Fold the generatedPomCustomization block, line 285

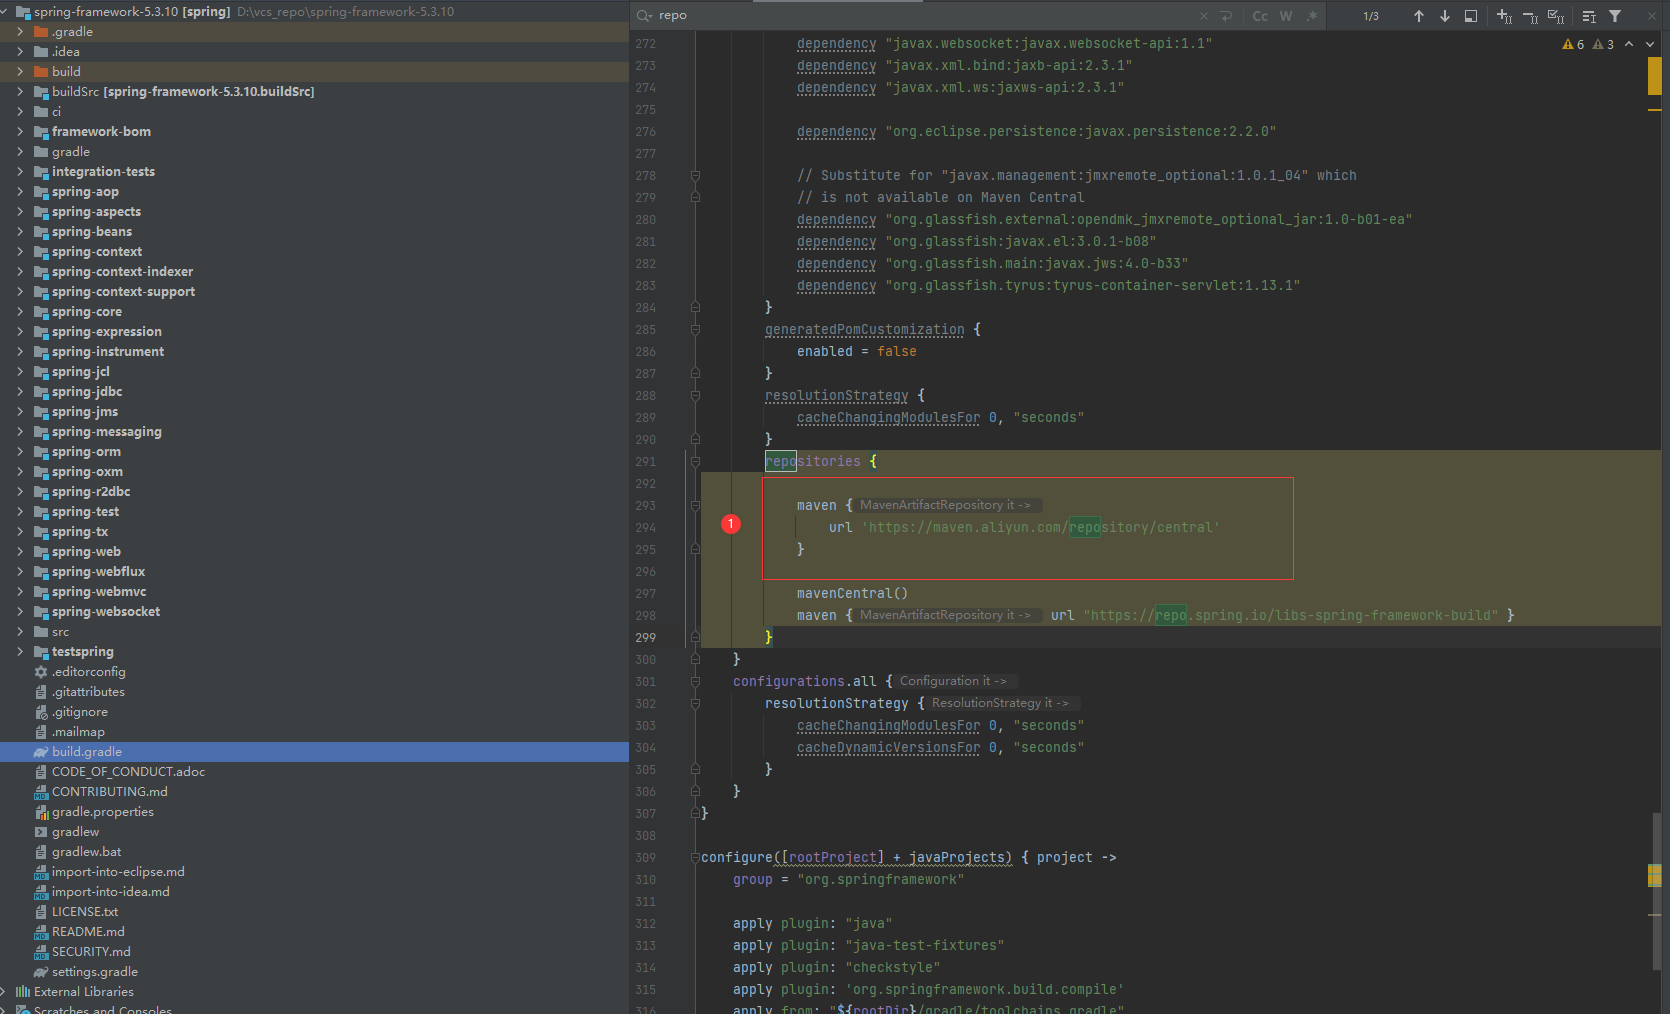point(695,330)
